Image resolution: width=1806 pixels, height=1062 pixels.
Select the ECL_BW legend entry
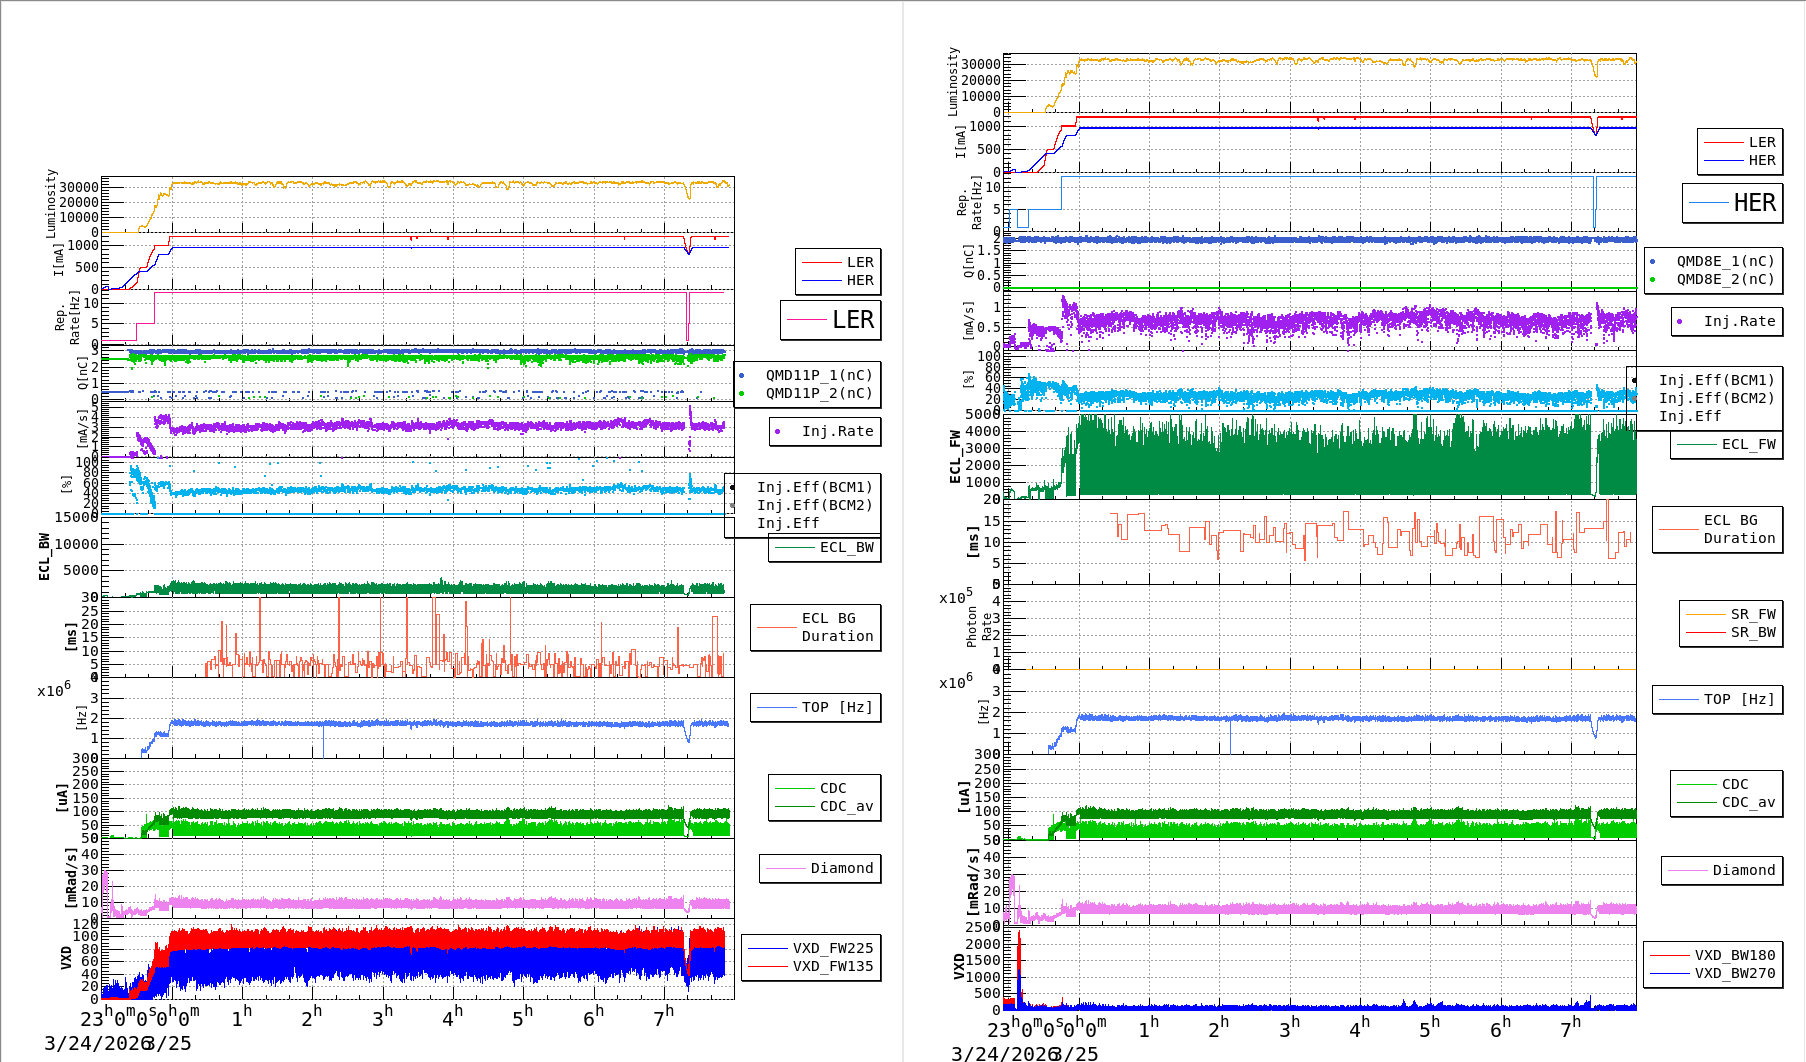tap(845, 547)
